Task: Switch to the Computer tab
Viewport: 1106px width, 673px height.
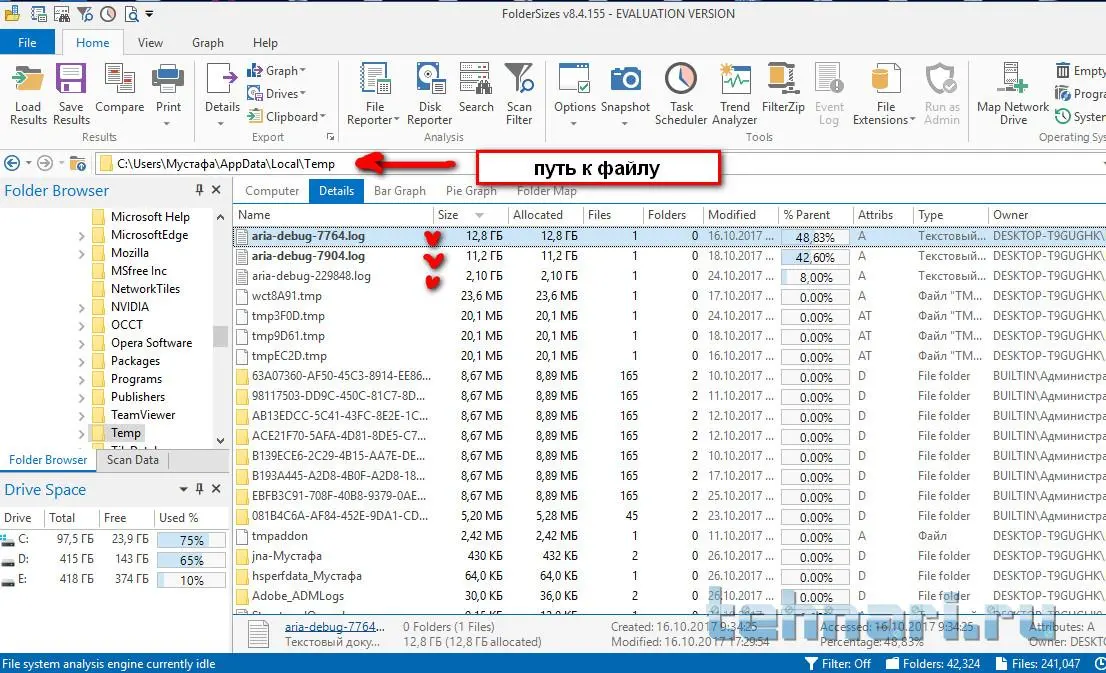Action: click(x=272, y=190)
